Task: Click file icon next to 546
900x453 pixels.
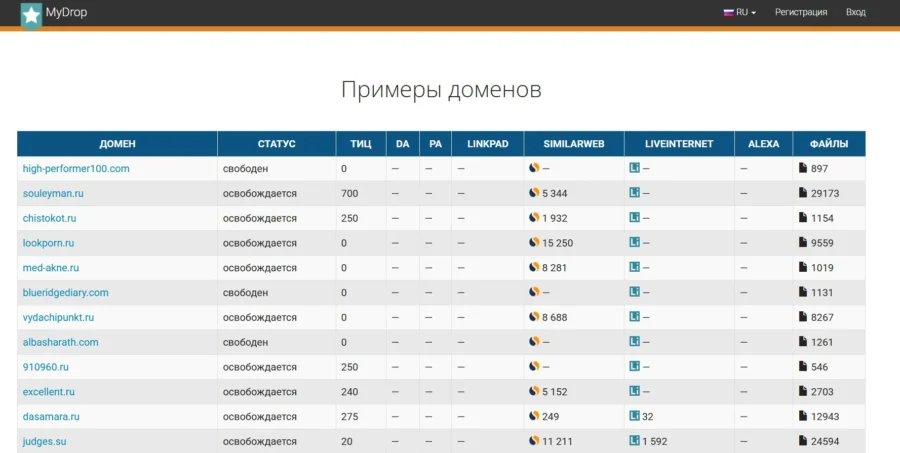Action: (x=803, y=366)
